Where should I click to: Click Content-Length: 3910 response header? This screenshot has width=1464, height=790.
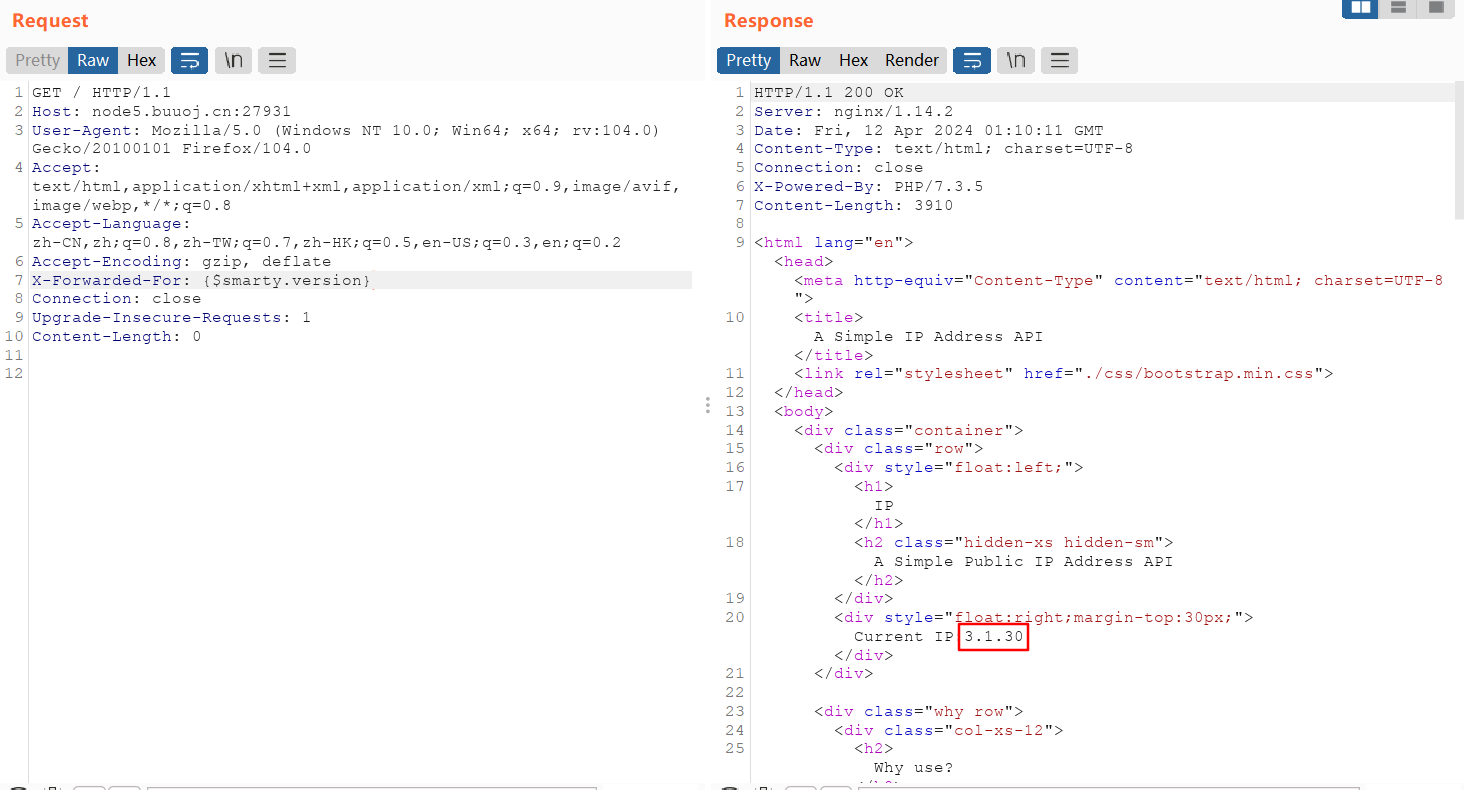click(853, 205)
